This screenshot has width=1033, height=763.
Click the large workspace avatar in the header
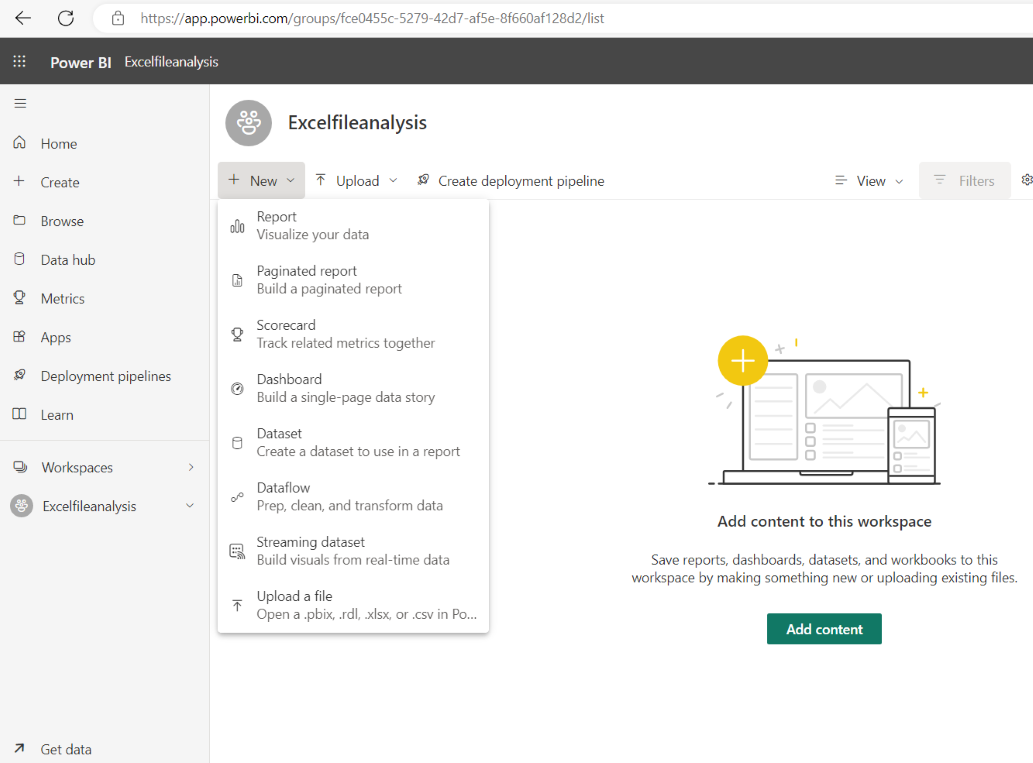pos(248,123)
